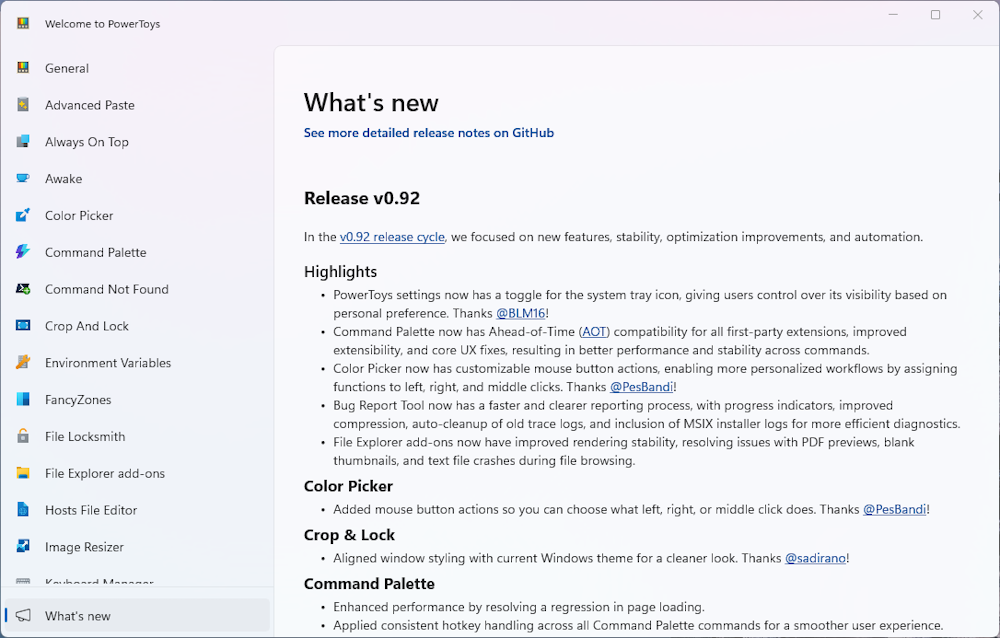Open the AOT link in Highlights

tap(594, 332)
